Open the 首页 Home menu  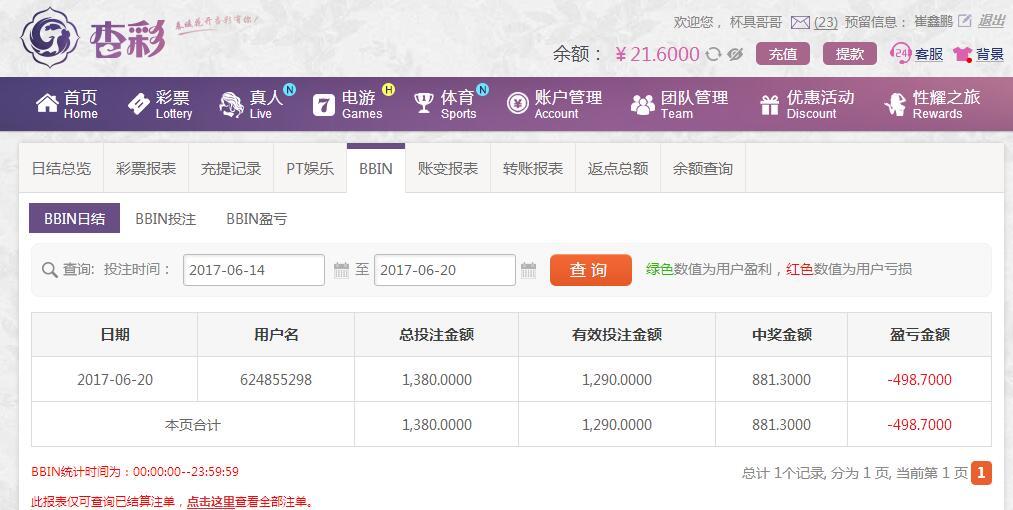click(x=67, y=104)
